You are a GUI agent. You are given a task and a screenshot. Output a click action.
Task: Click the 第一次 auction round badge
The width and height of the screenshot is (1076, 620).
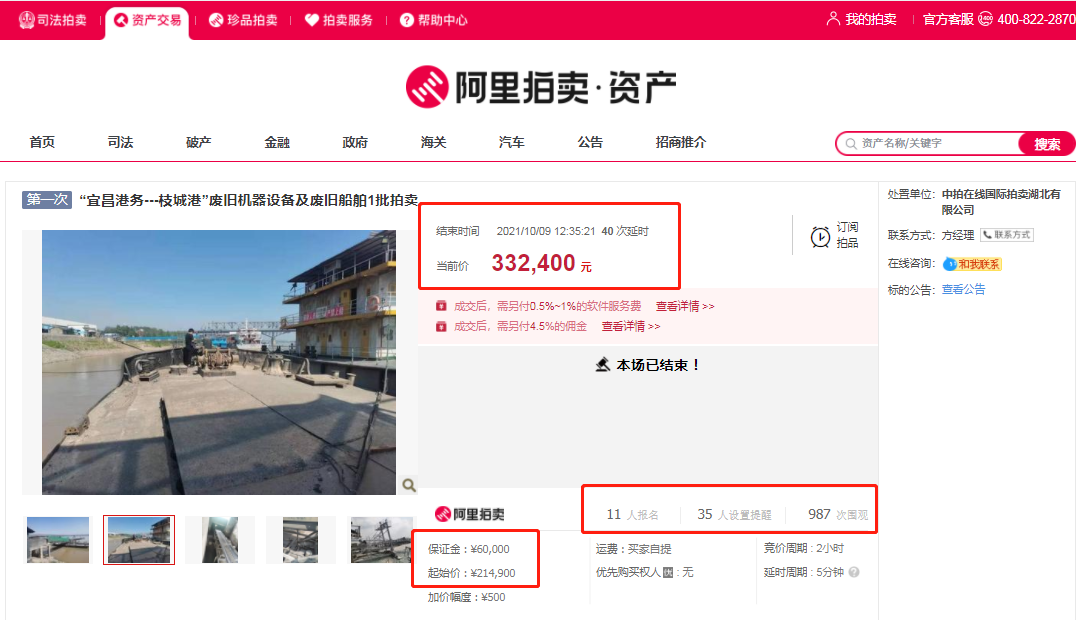point(47,200)
